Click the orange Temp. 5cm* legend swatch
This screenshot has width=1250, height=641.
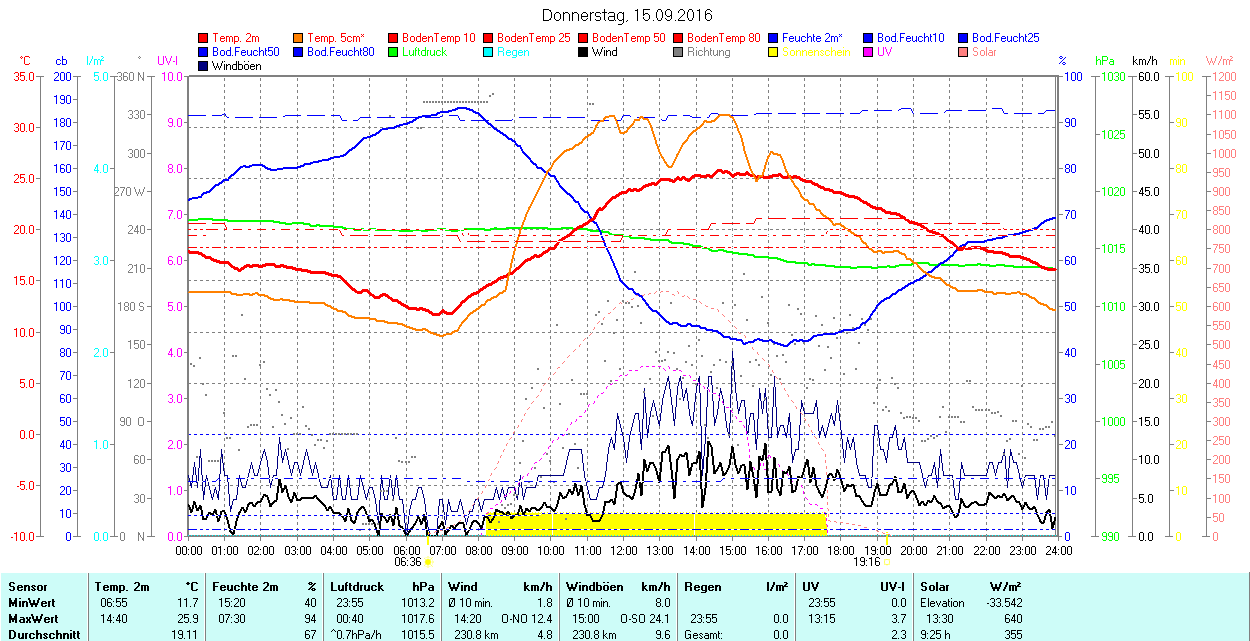point(299,38)
